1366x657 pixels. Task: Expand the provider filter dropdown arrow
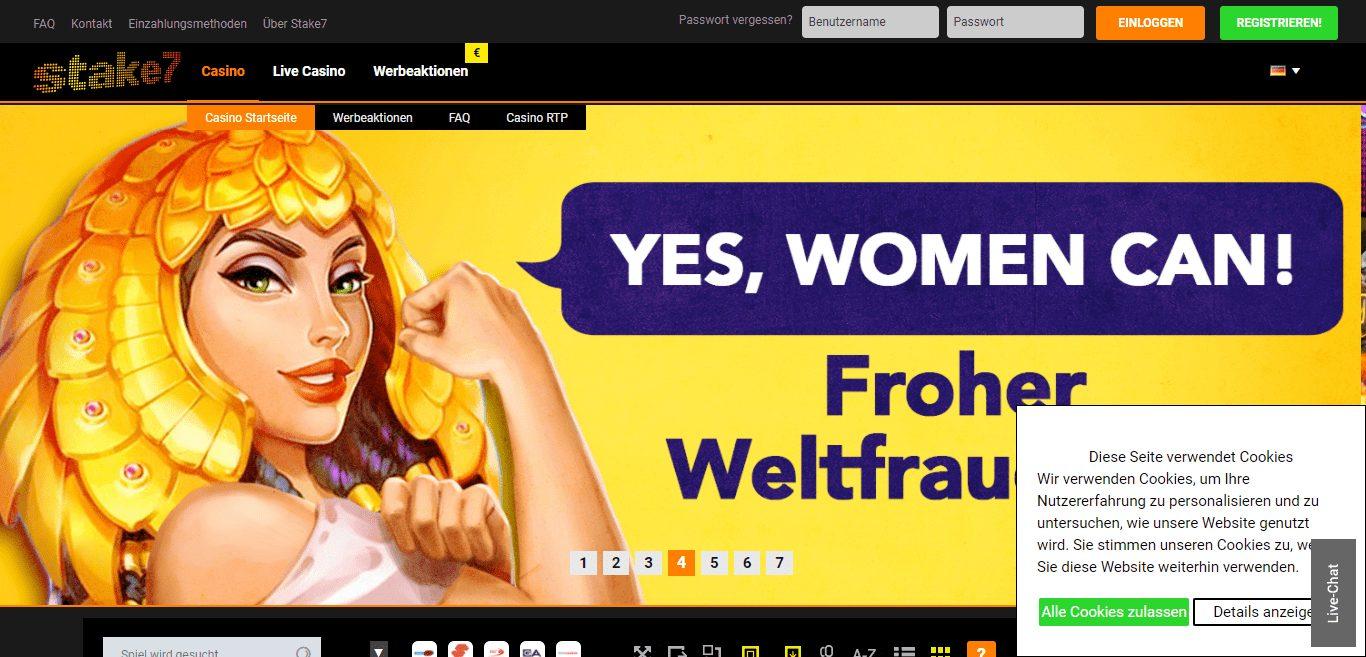click(x=379, y=651)
